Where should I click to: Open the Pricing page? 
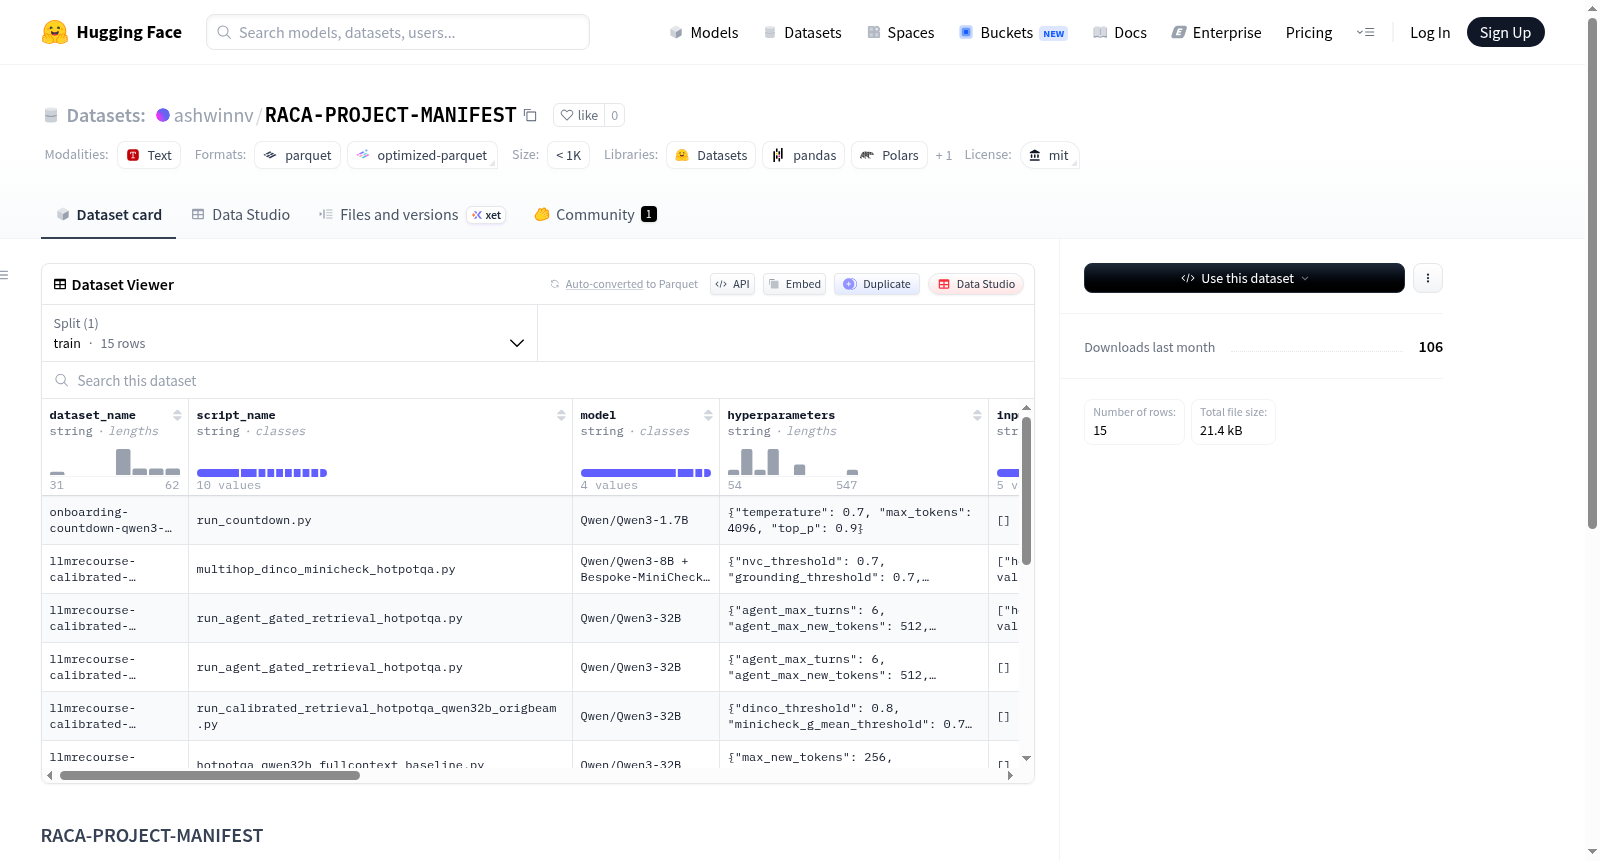(1309, 32)
